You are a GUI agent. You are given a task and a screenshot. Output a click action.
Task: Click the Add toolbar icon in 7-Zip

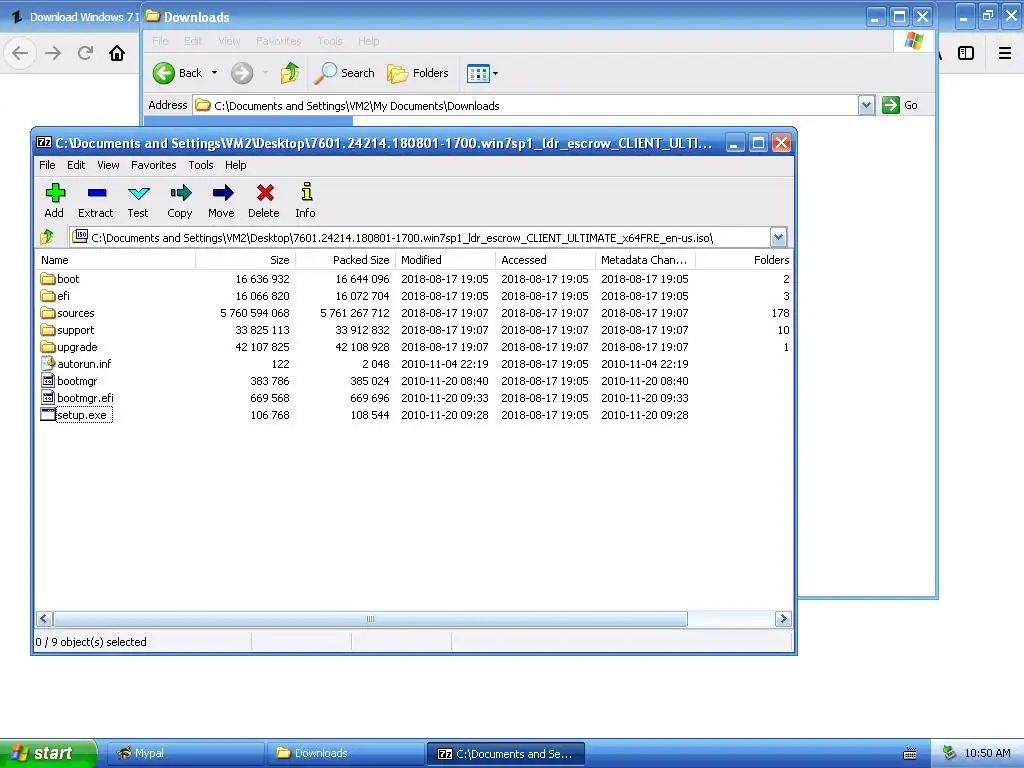pos(55,193)
